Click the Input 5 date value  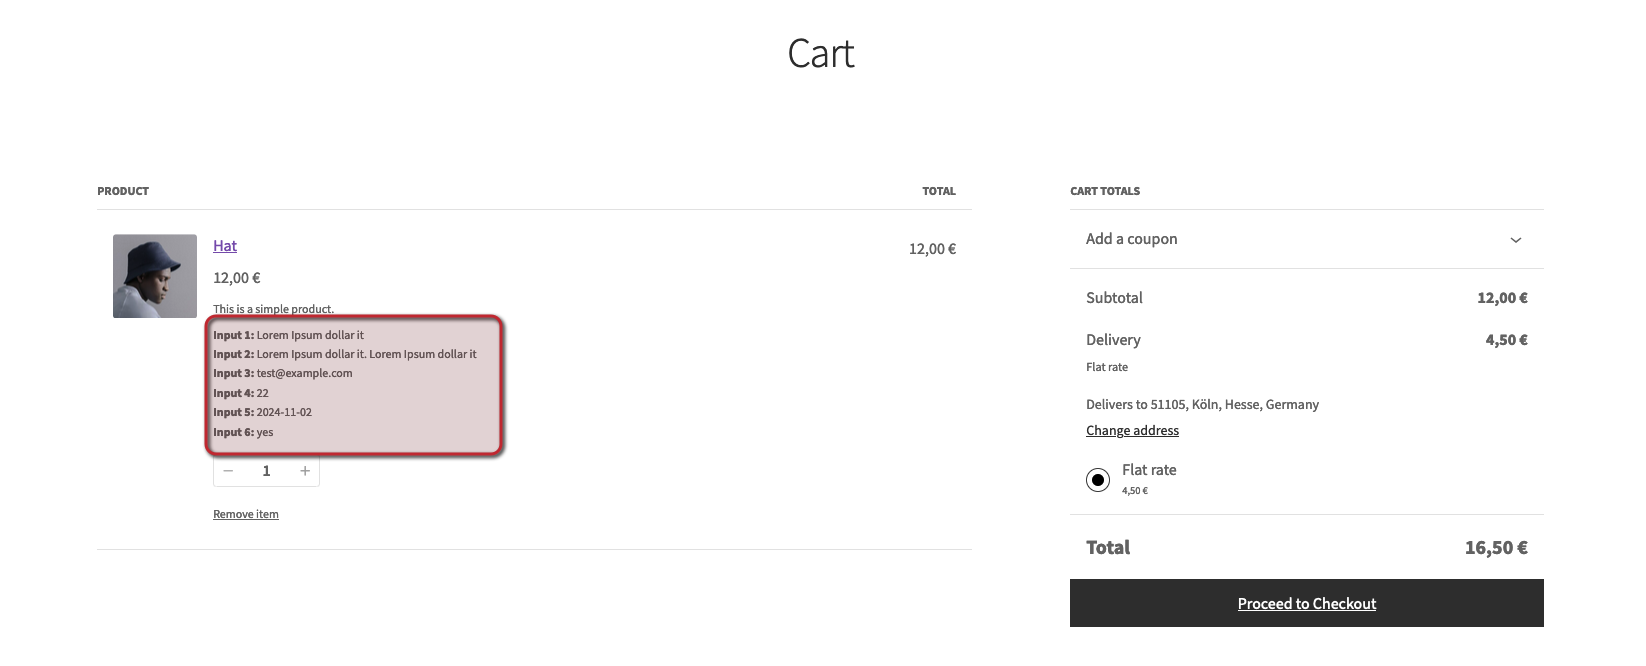(x=284, y=412)
